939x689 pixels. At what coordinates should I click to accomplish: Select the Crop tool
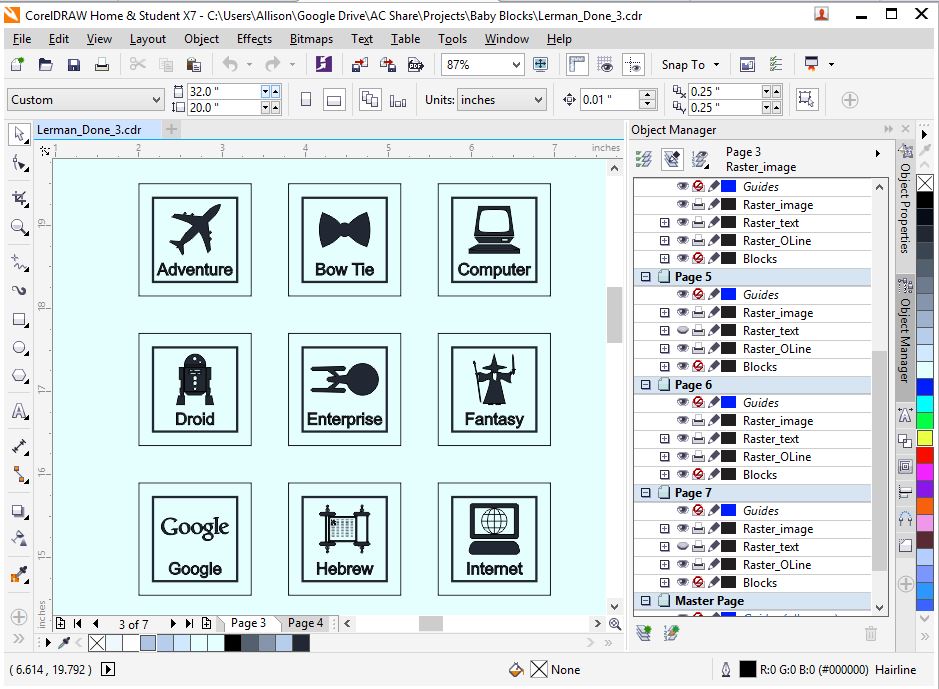point(19,199)
